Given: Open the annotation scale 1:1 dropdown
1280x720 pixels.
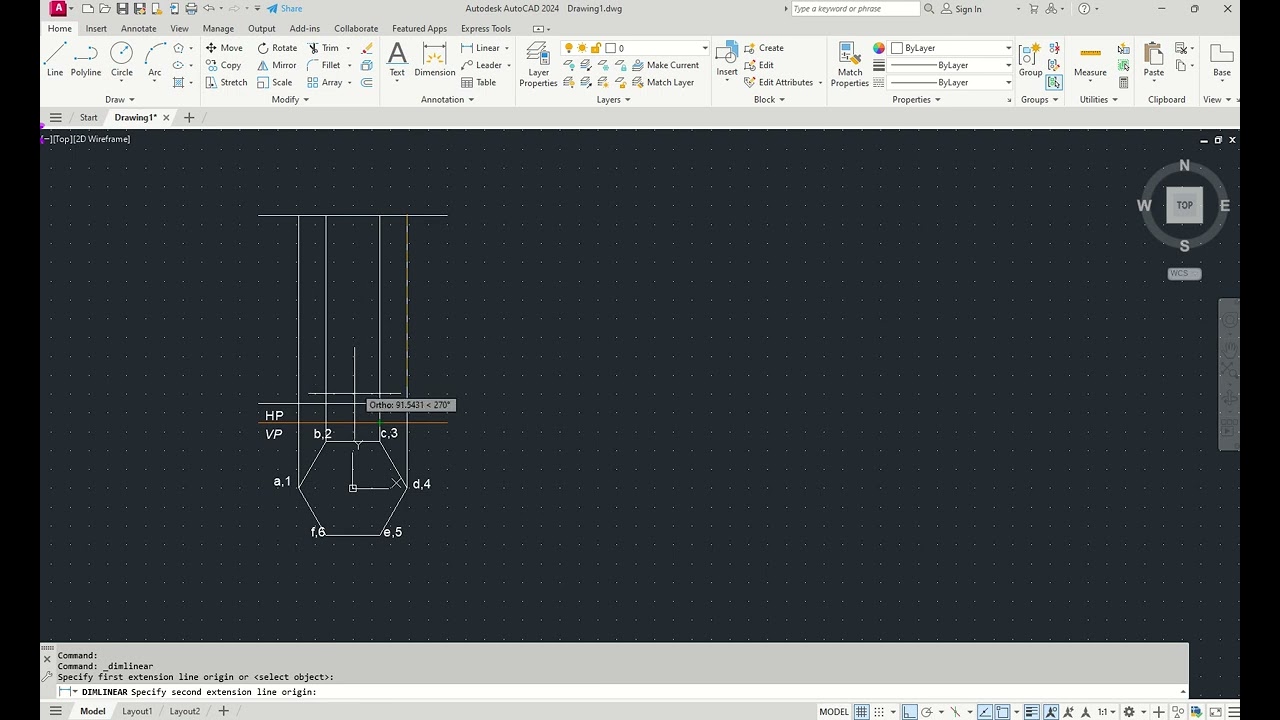Looking at the screenshot, I should click(1107, 712).
